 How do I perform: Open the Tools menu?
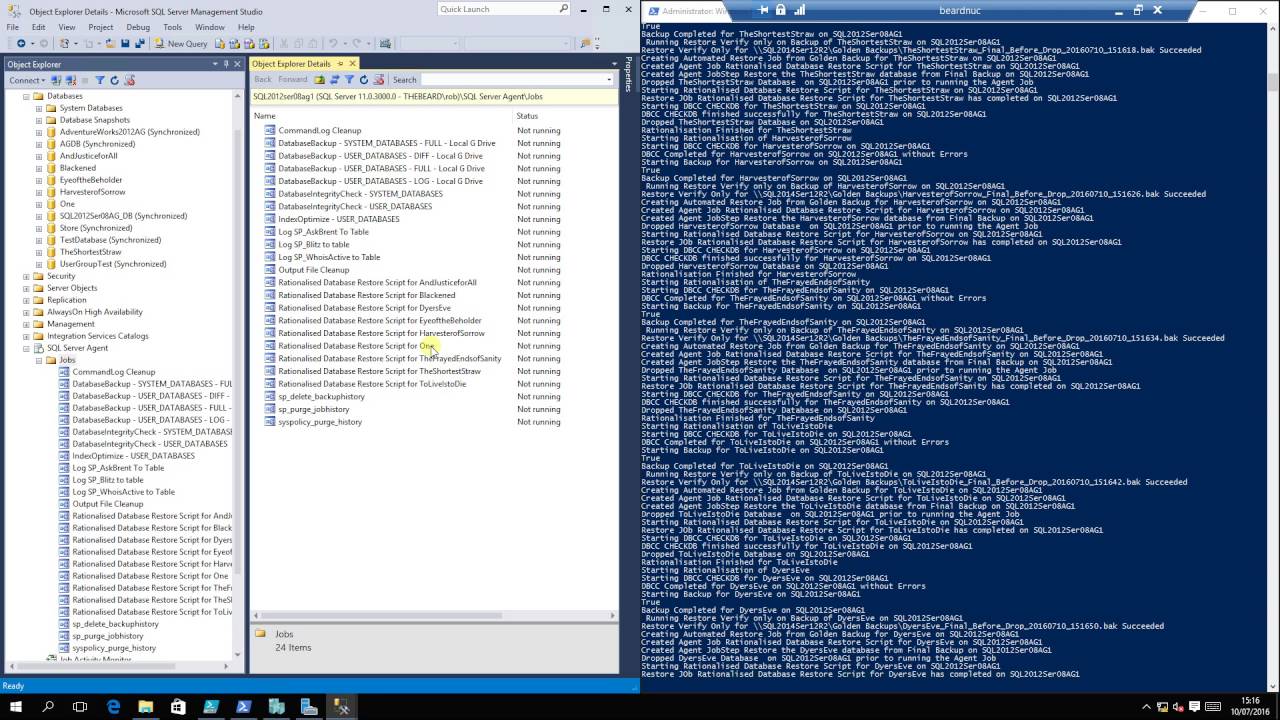click(172, 27)
